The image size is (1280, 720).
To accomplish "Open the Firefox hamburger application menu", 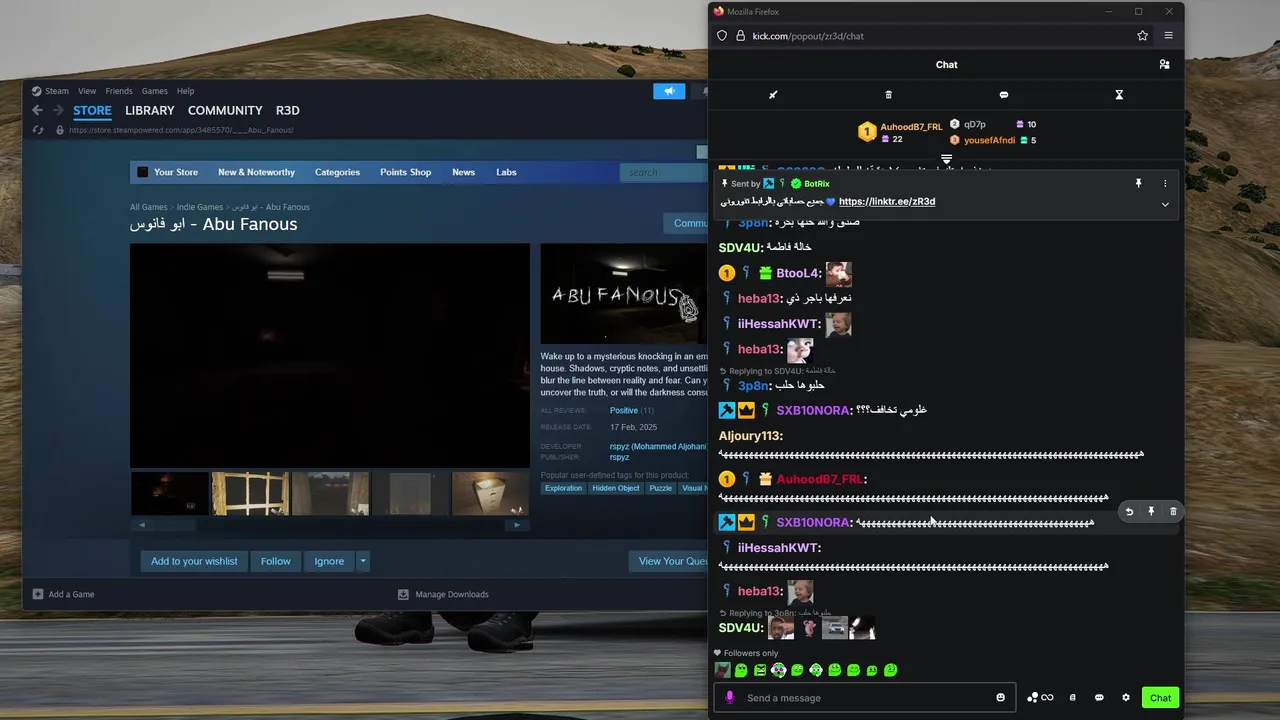I will coord(1168,36).
